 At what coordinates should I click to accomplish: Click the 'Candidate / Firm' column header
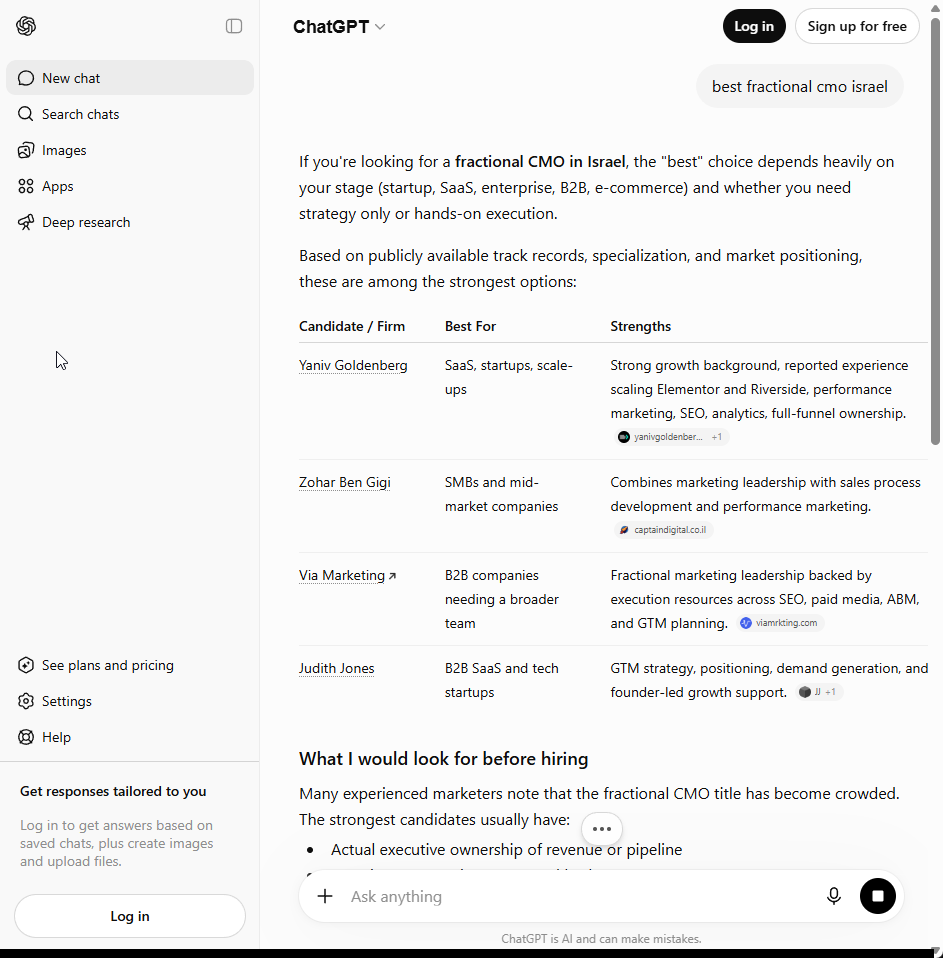(352, 326)
